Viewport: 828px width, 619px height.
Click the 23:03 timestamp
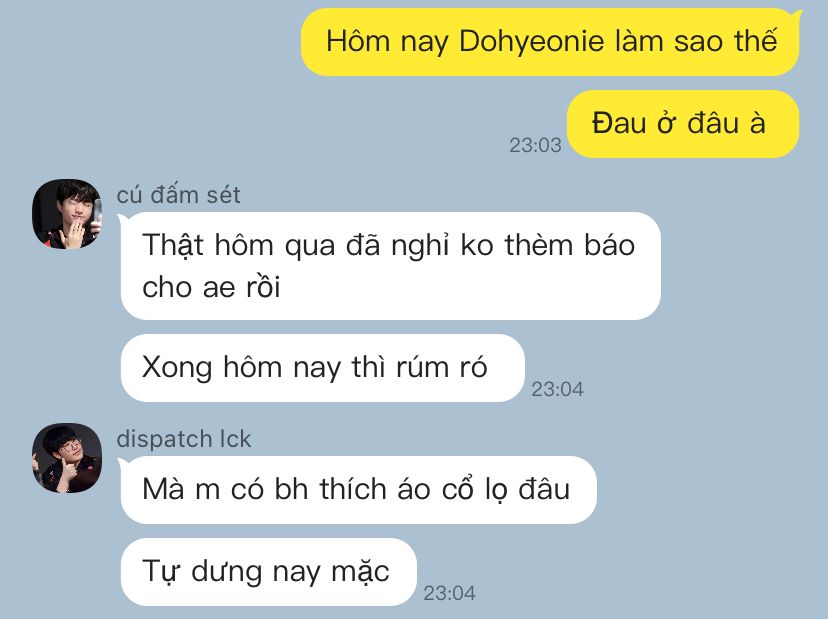click(x=535, y=145)
